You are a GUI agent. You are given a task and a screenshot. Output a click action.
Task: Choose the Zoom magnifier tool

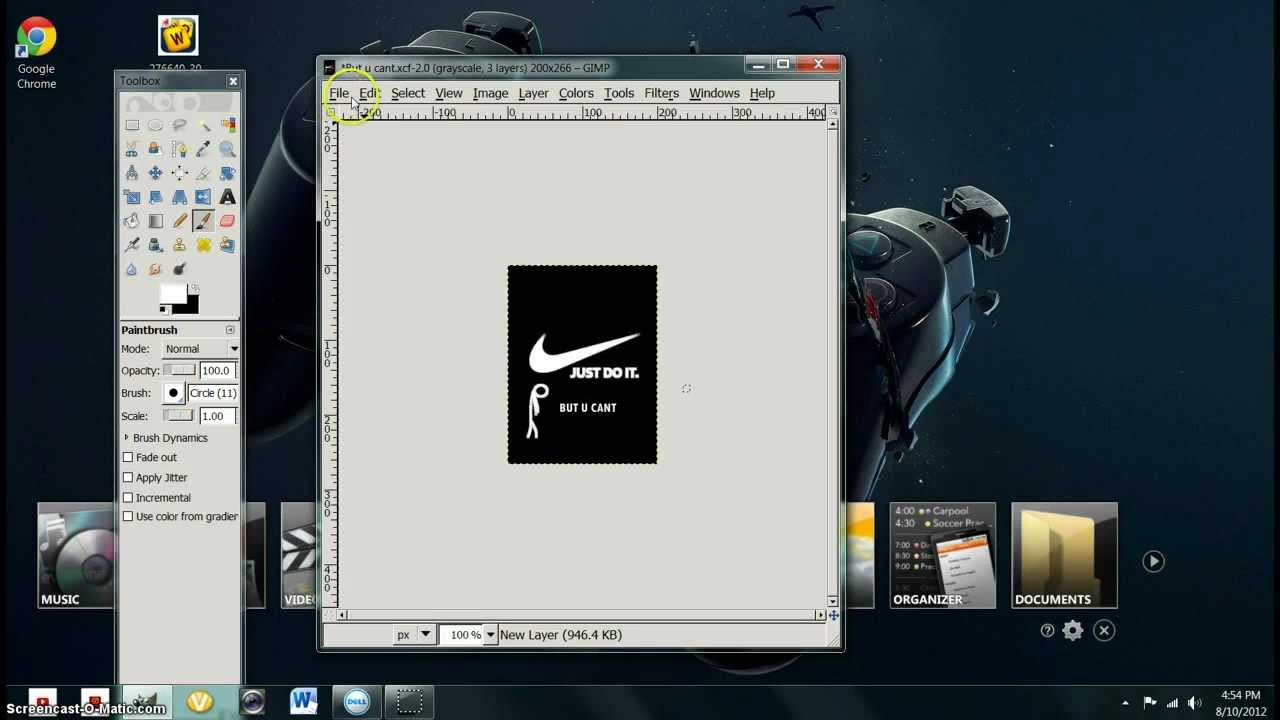[227, 149]
